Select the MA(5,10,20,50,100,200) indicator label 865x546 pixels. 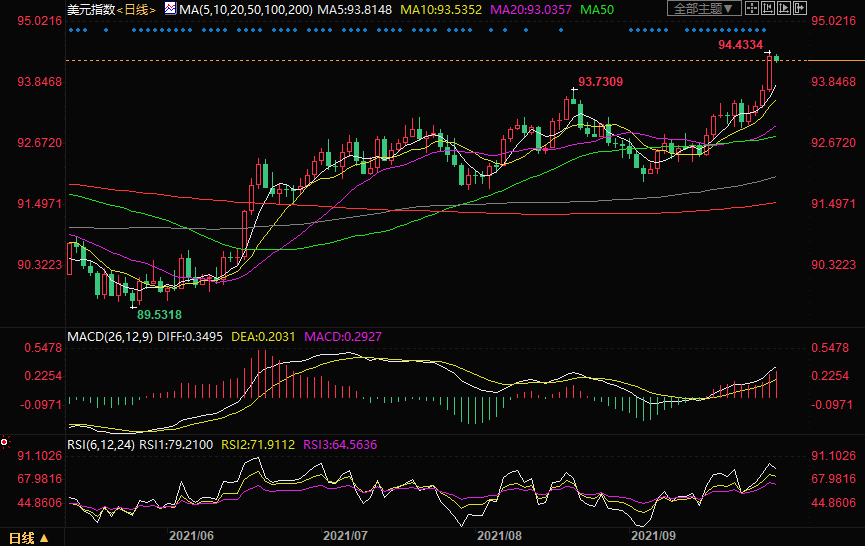(x=238, y=9)
